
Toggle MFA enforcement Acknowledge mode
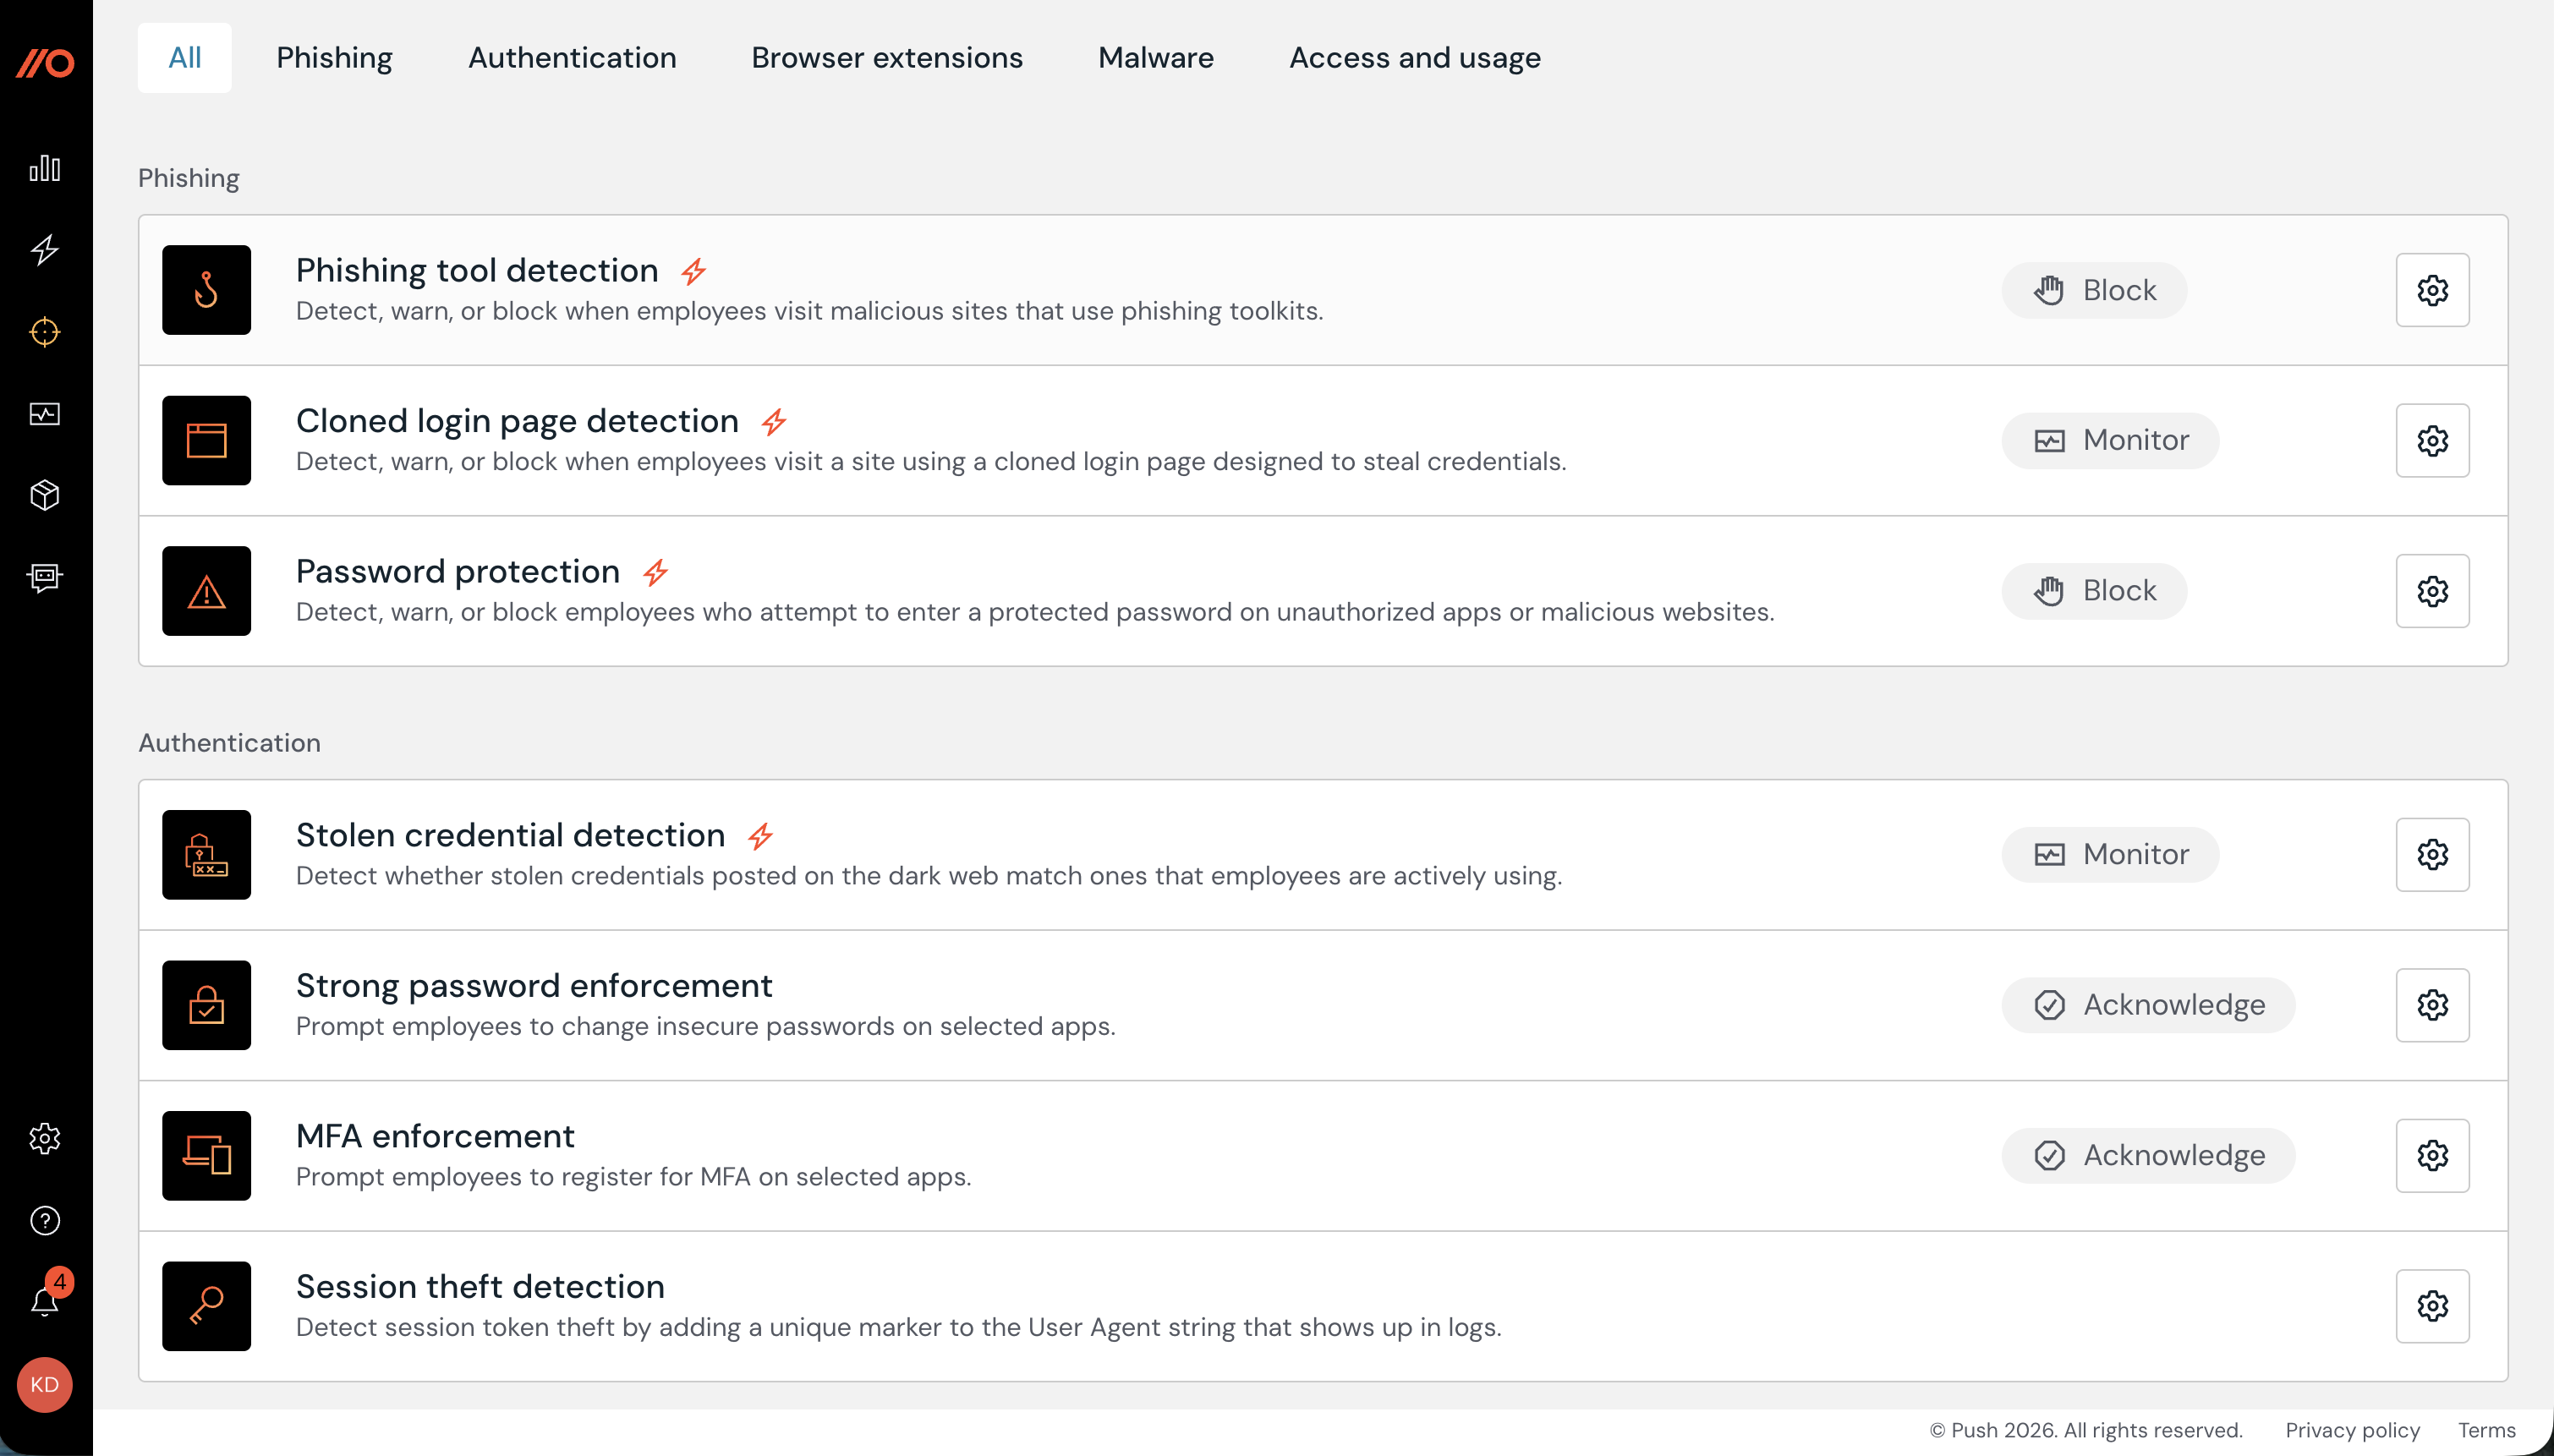click(2148, 1155)
